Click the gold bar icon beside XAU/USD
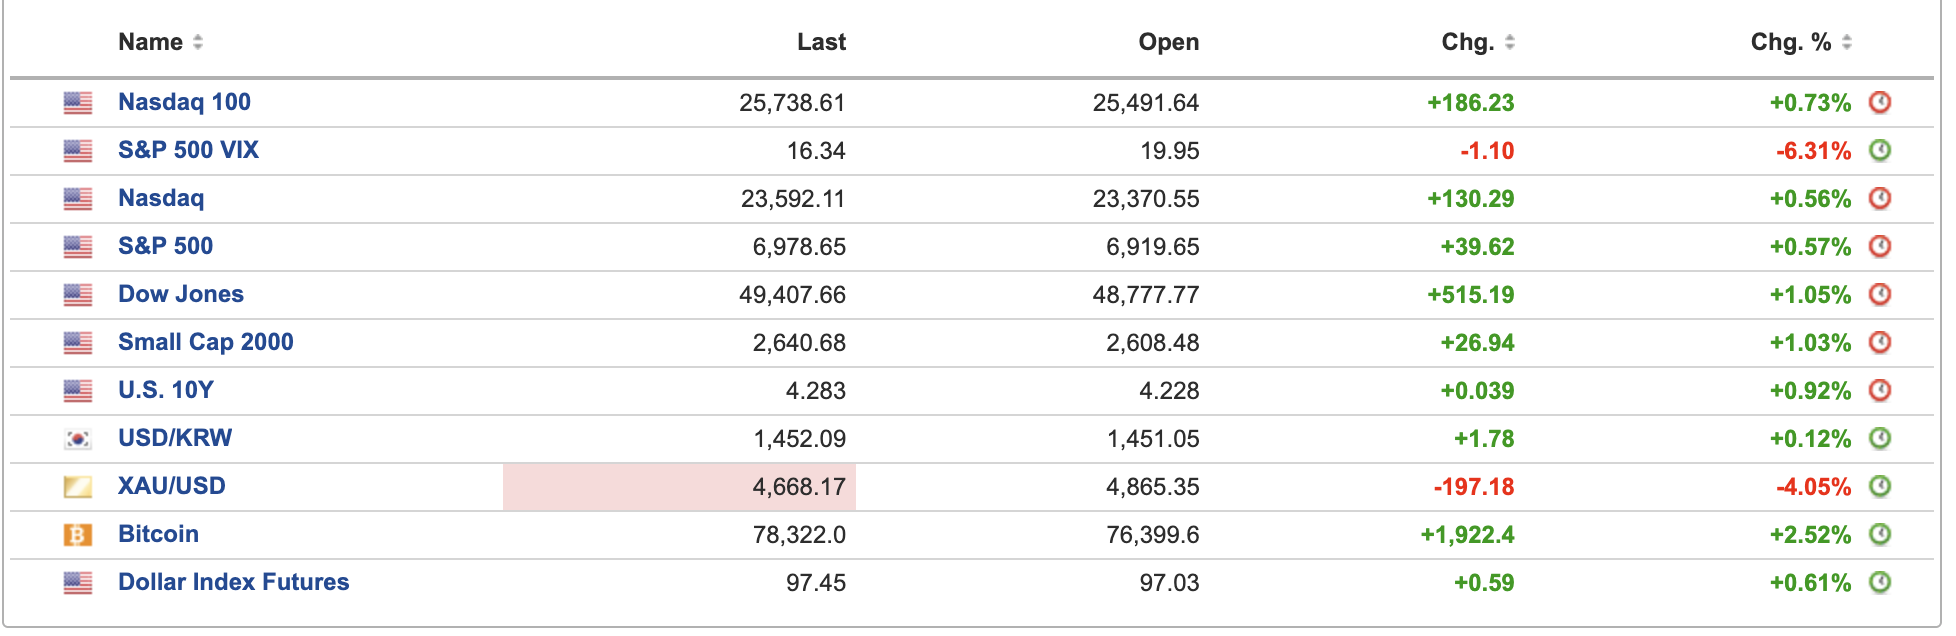This screenshot has width=1956, height=636. point(78,487)
